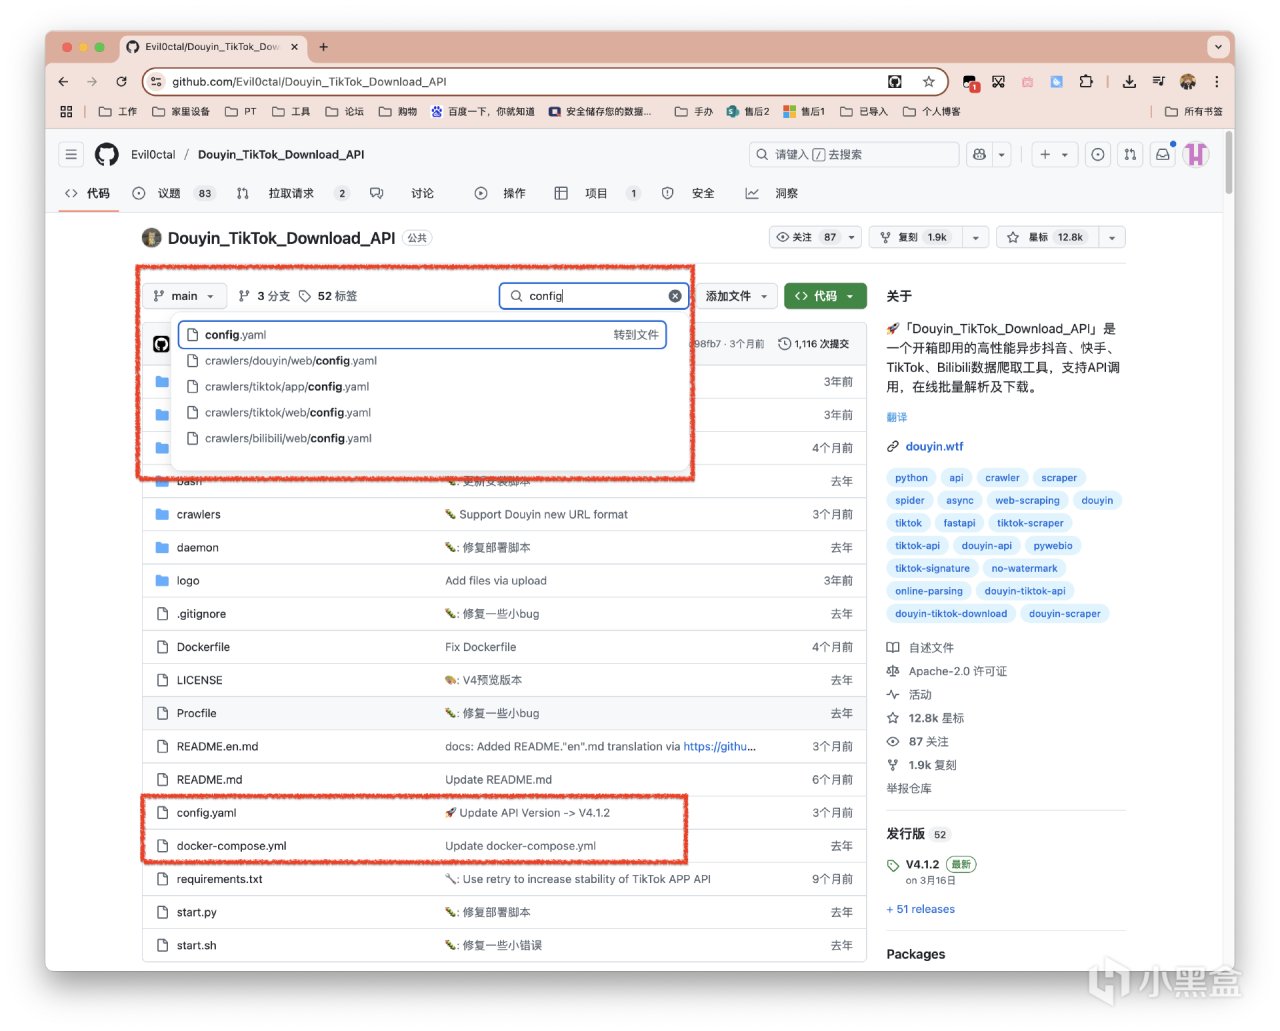This screenshot has width=1280, height=1031.
Task: Open the 52 标签 tags link
Action: 328,296
